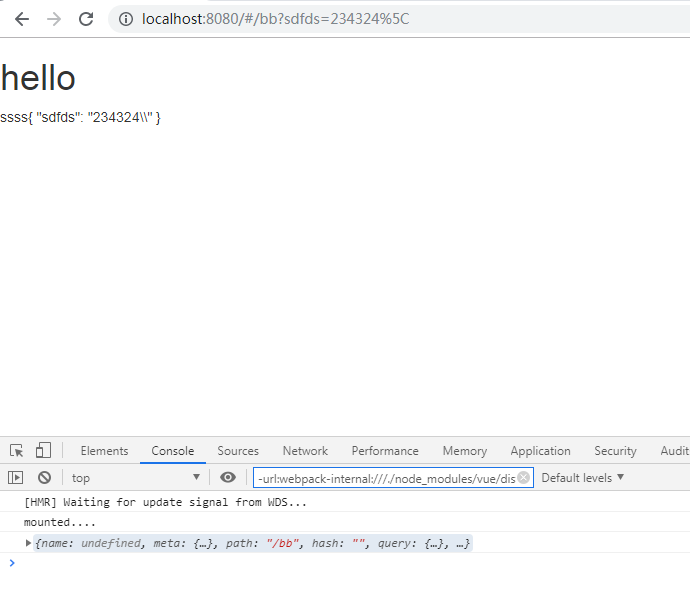Click the ssss query JSON text
This screenshot has width=690, height=589.
[81, 118]
